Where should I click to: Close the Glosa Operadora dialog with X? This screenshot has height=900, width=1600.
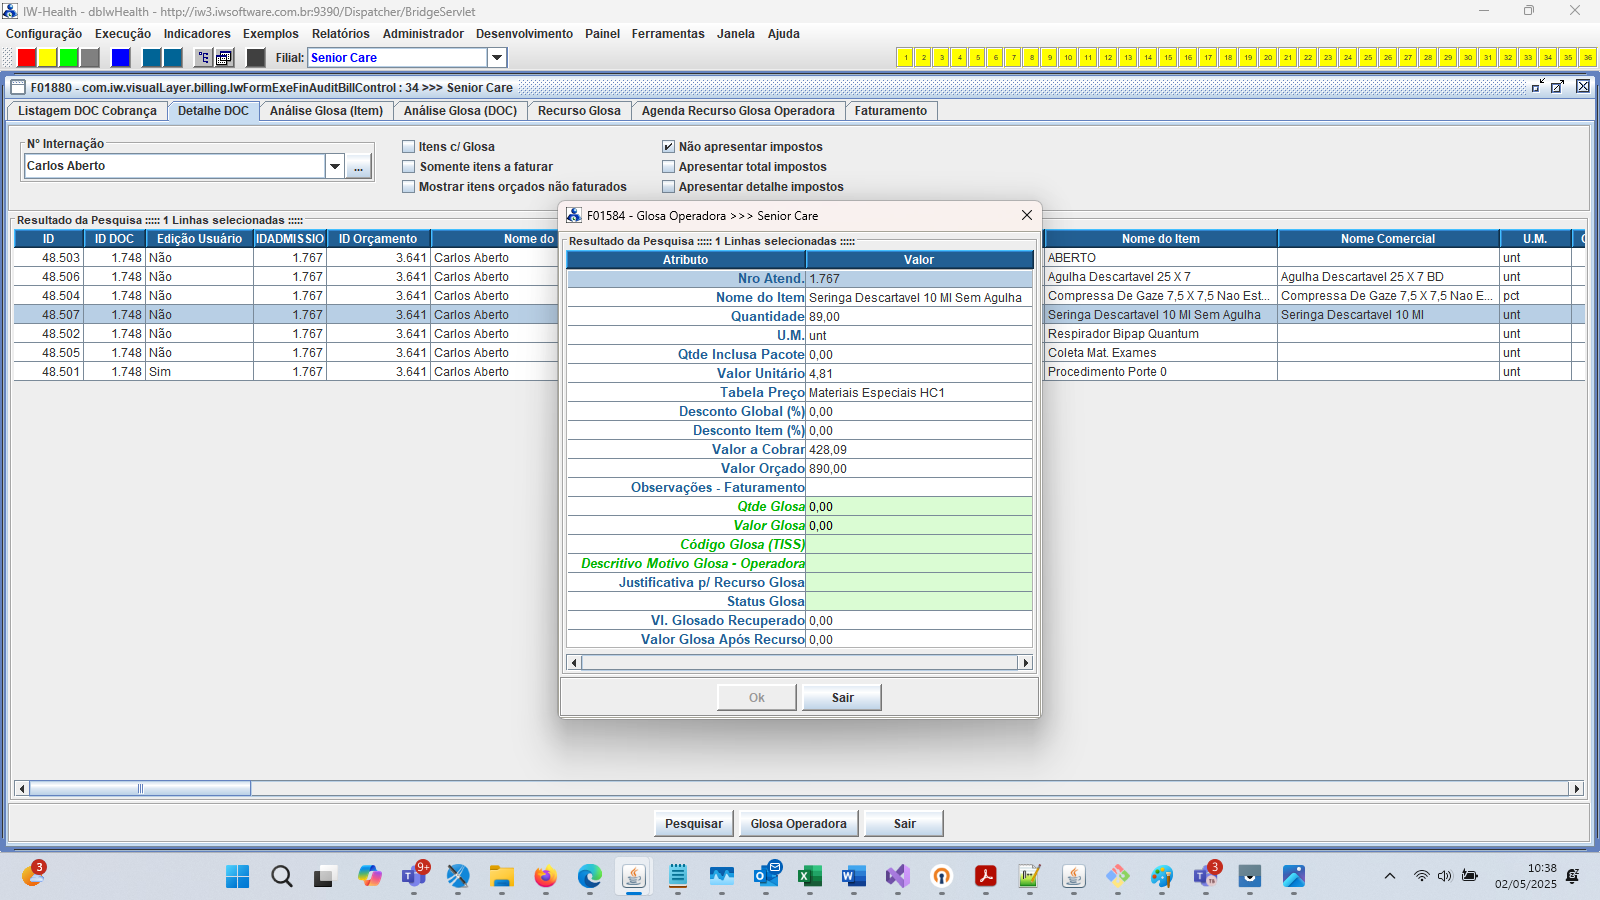[x=1026, y=215]
